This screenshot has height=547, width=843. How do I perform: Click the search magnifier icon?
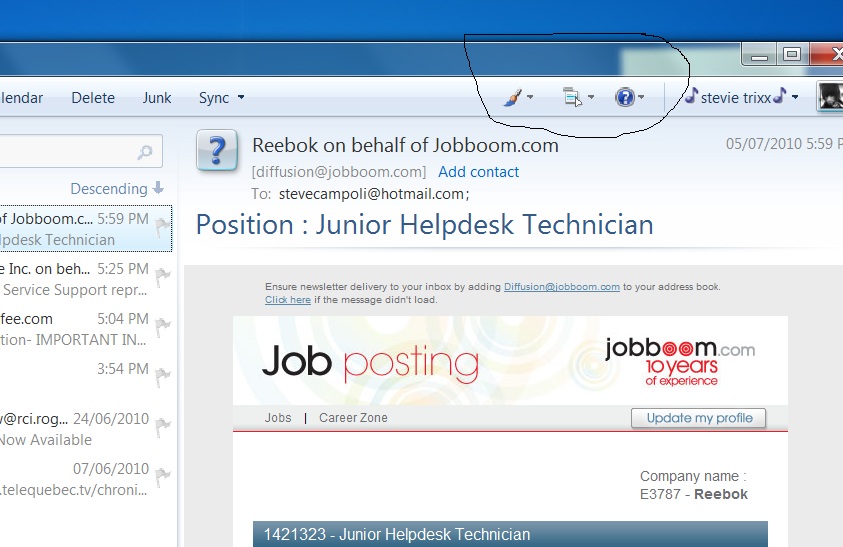tap(145, 152)
